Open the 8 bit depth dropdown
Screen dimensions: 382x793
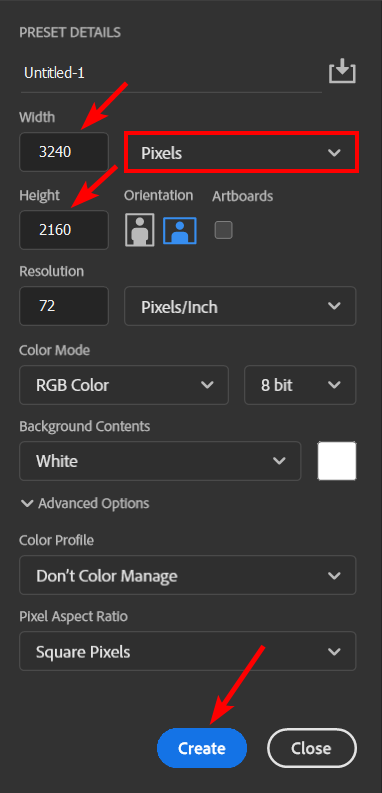pos(300,385)
